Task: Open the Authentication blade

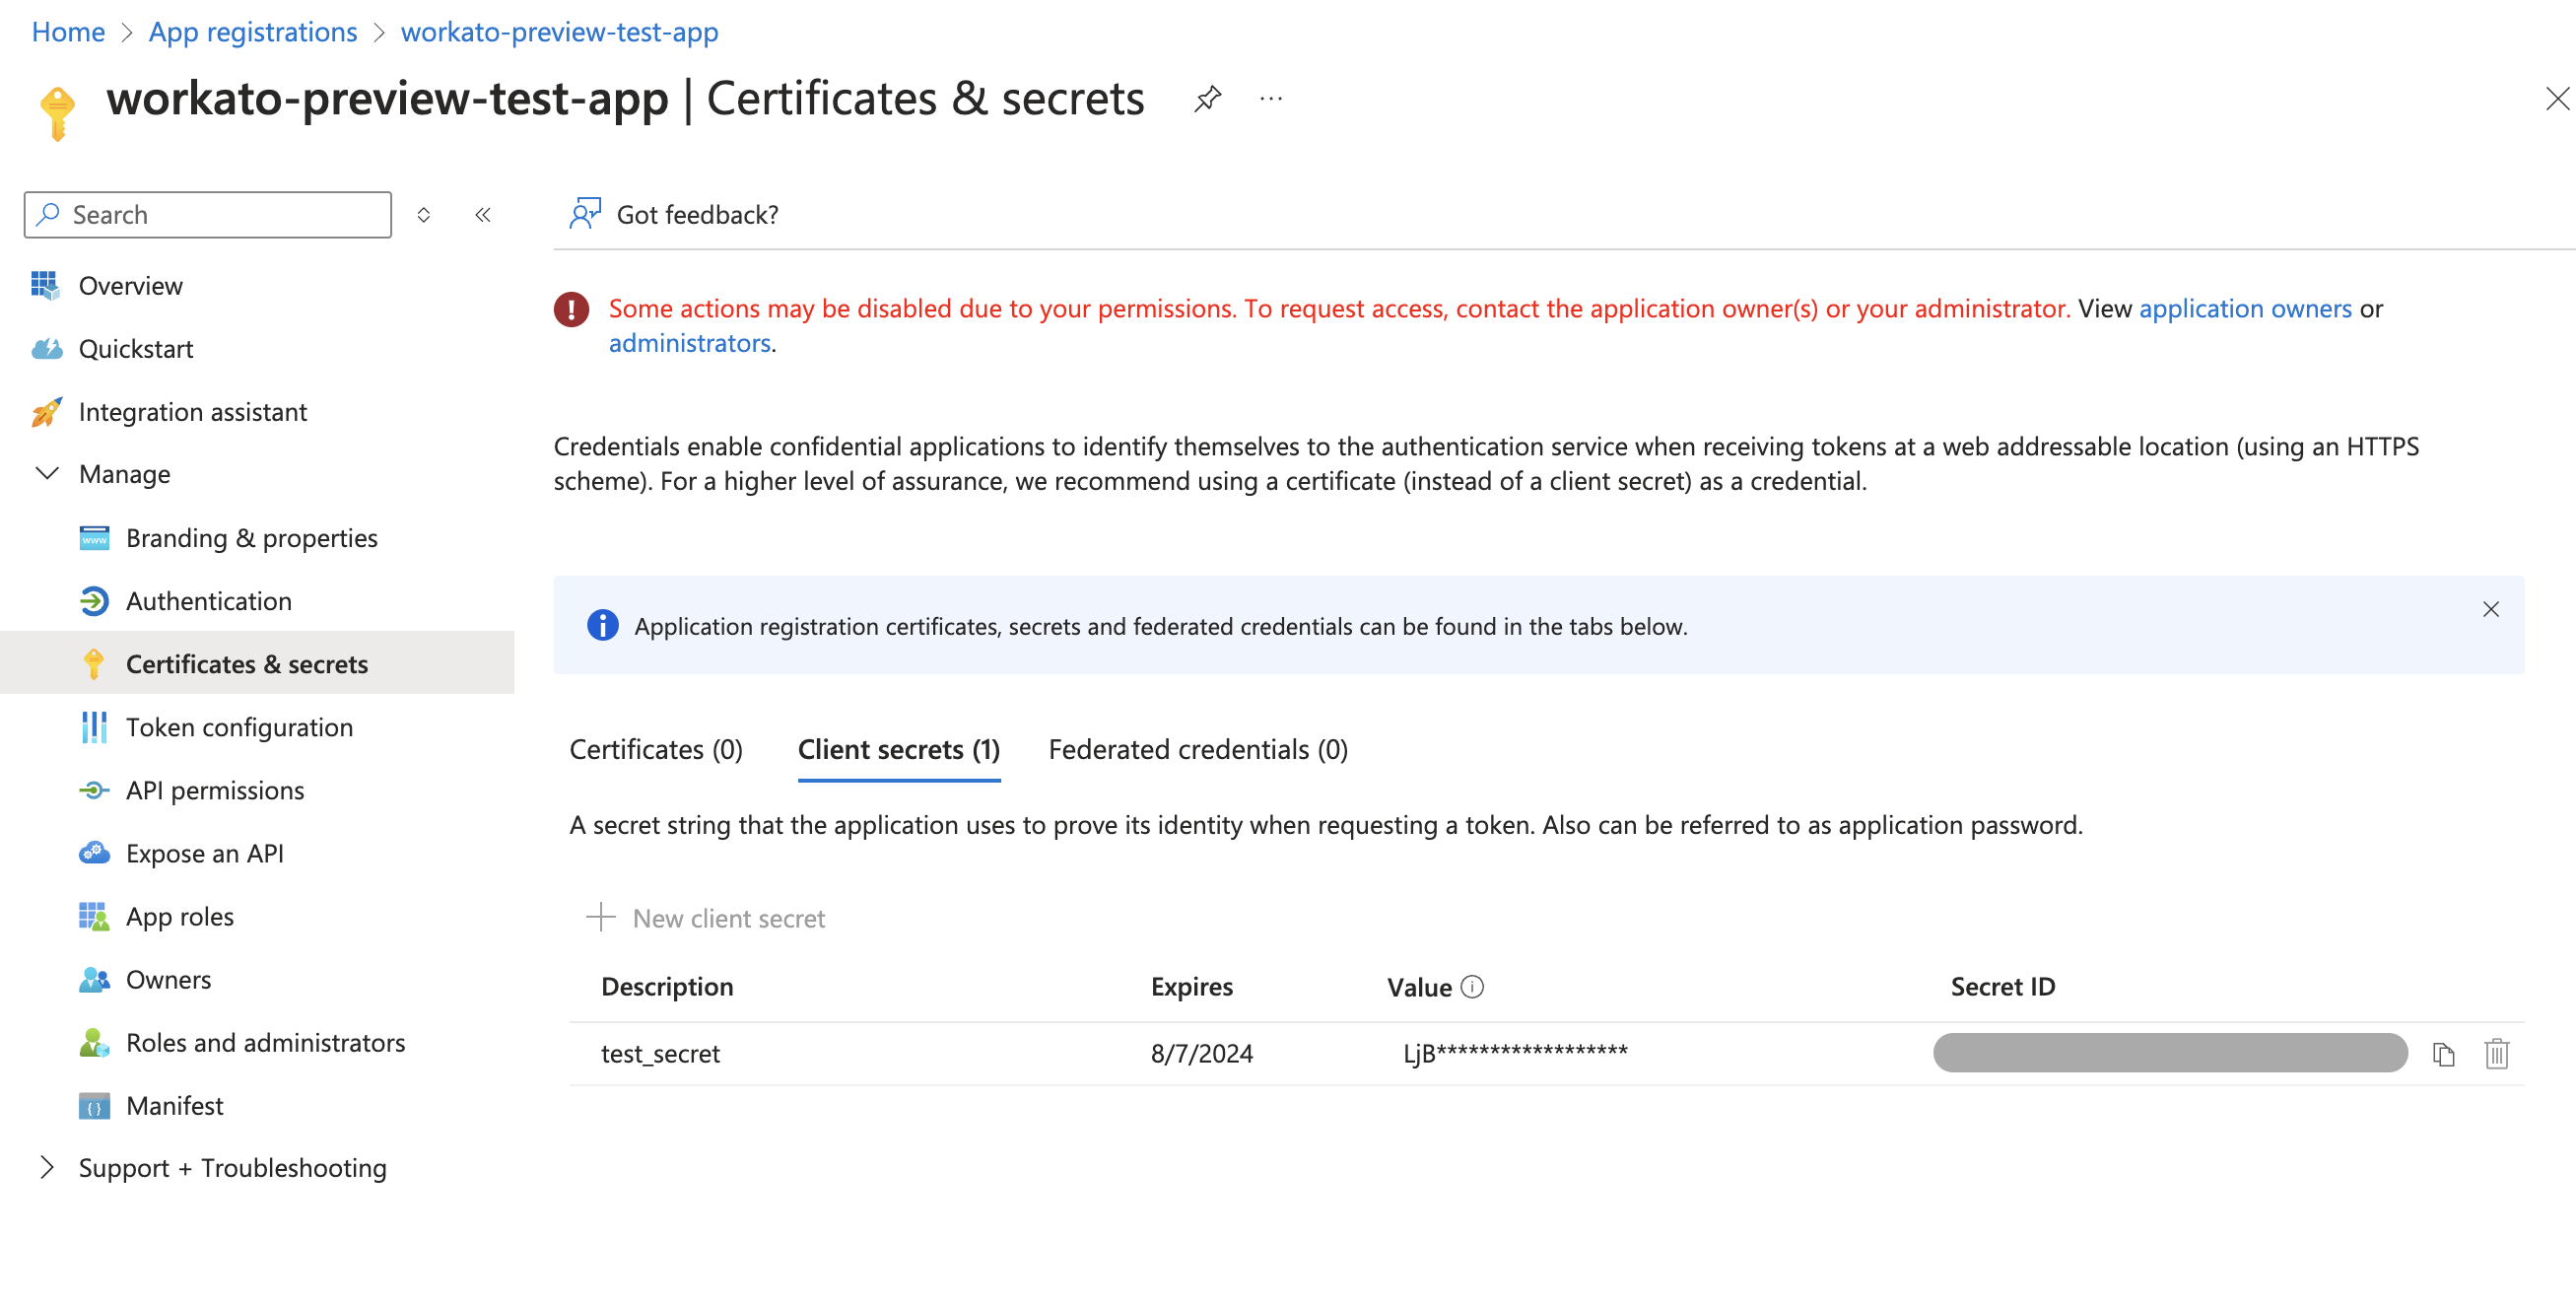Action: 208,601
